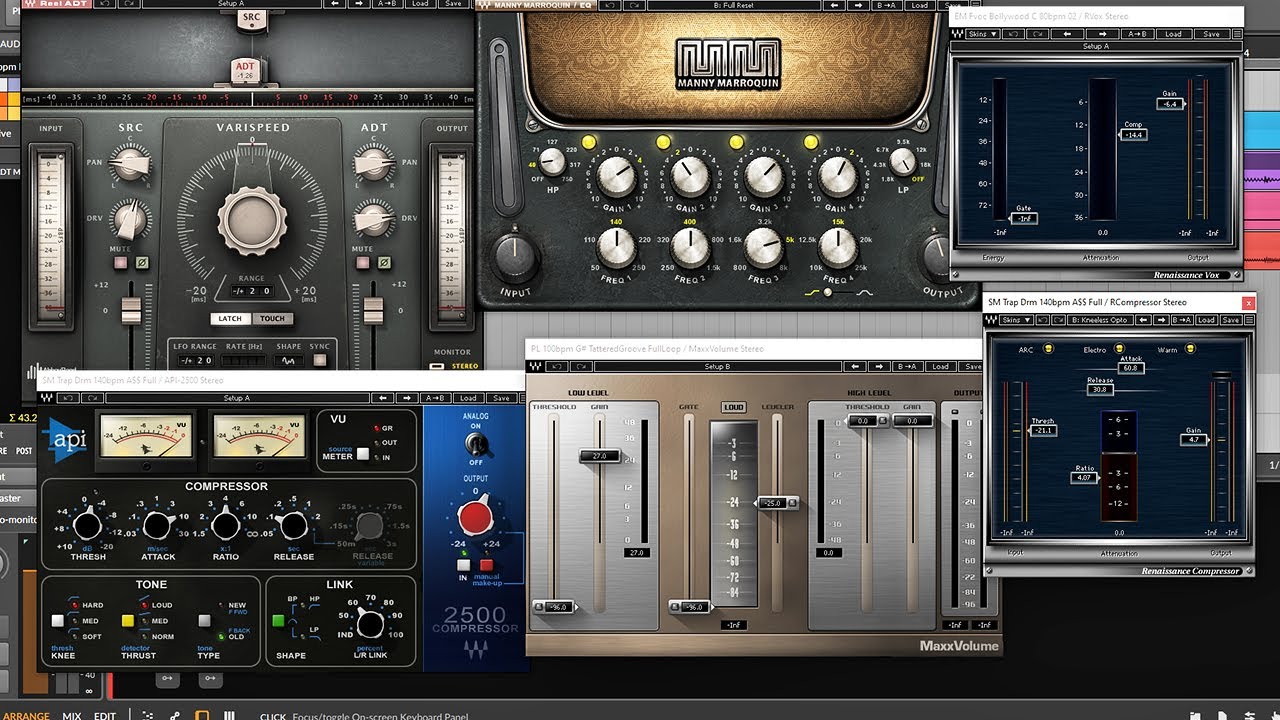
Task: Click previous preset arrow in API-2500 toolbar
Action: click(x=384, y=398)
